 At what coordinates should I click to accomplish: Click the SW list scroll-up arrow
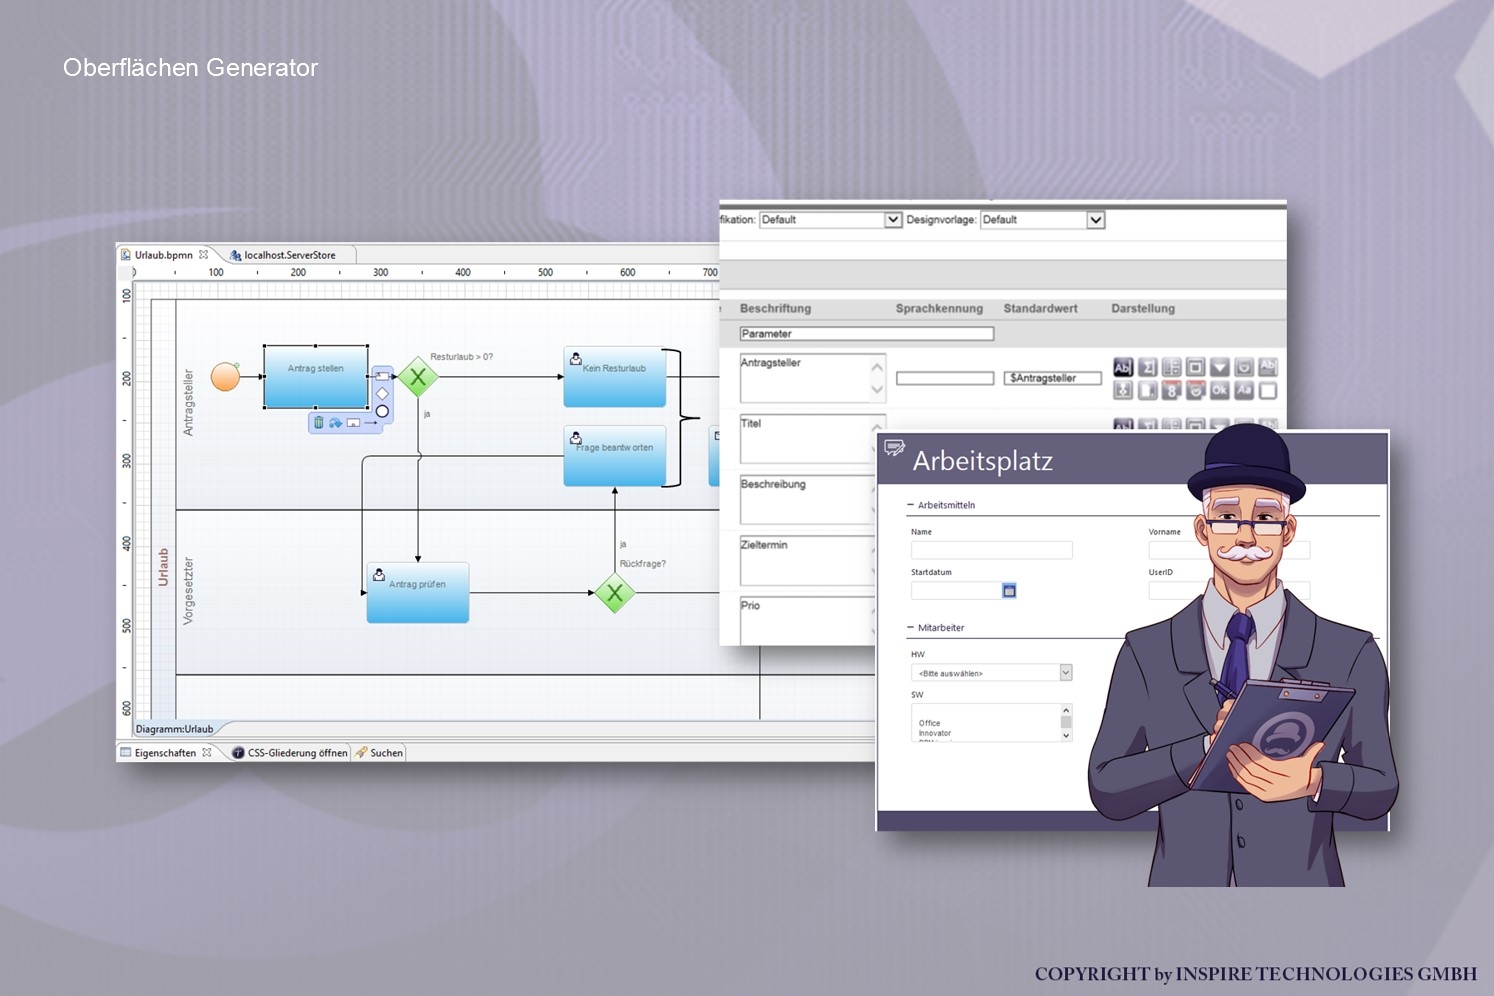tap(1066, 710)
